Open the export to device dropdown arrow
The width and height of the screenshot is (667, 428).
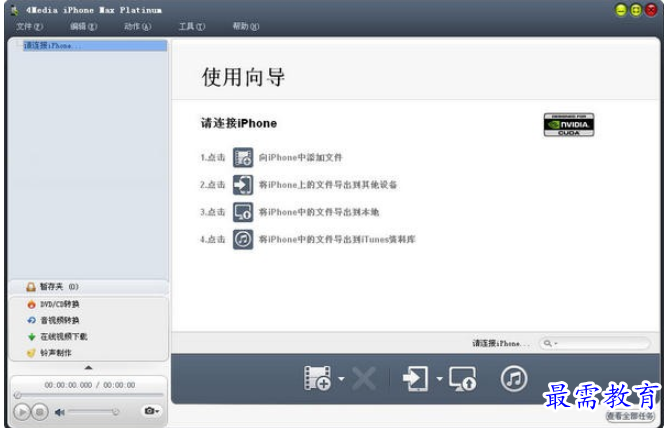click(439, 378)
